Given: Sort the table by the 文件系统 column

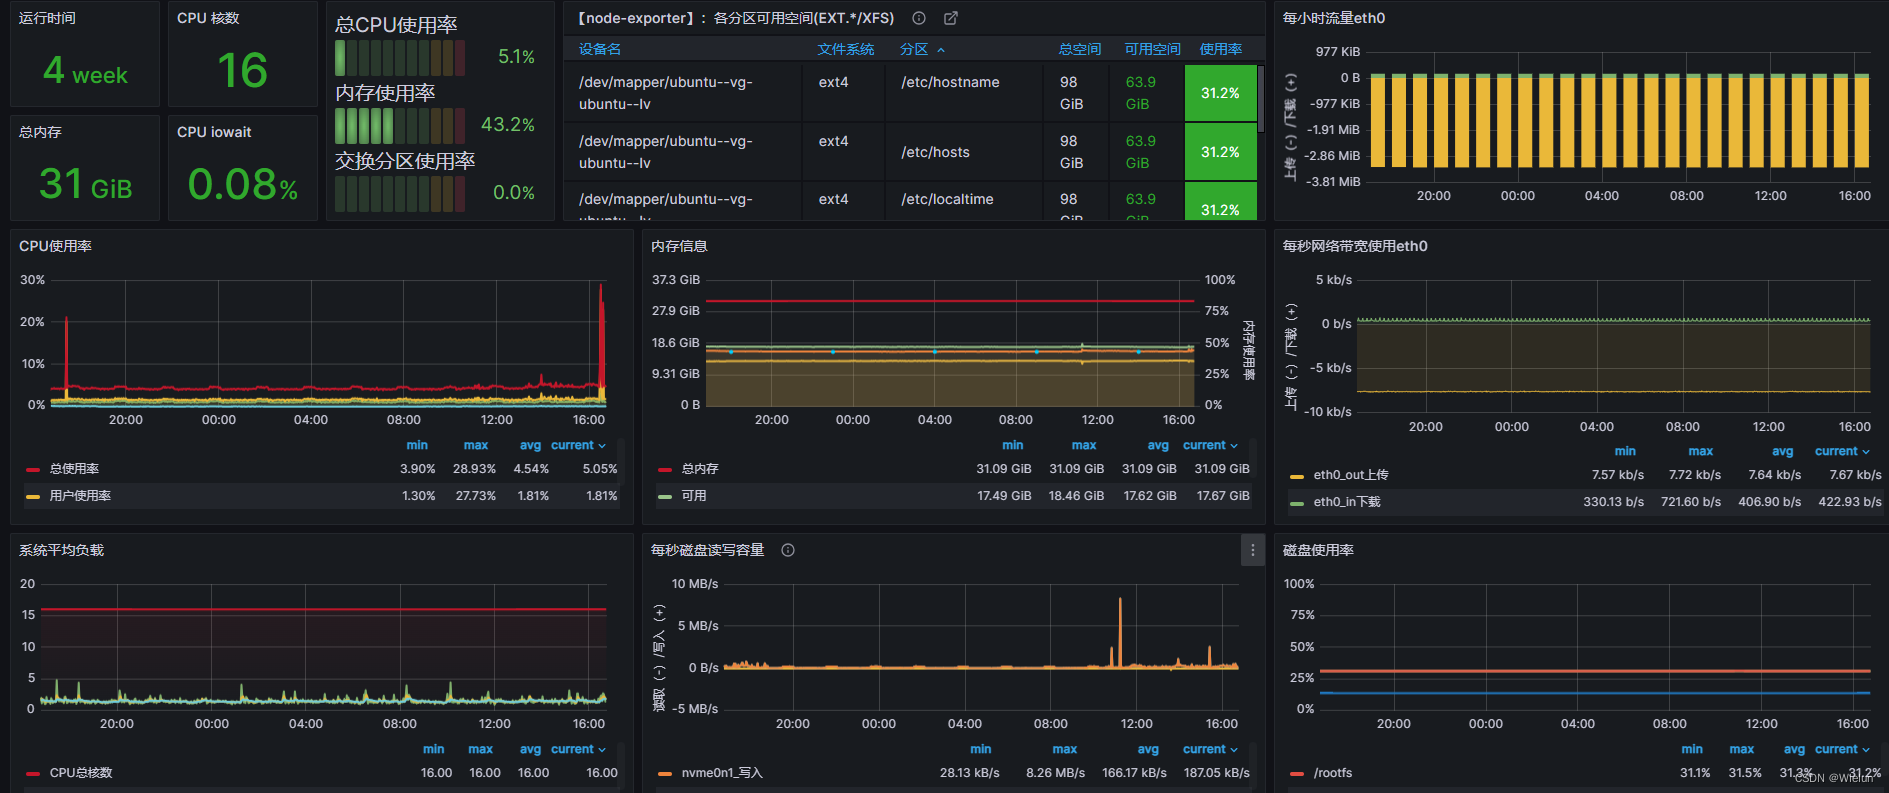Looking at the screenshot, I should 846,49.
